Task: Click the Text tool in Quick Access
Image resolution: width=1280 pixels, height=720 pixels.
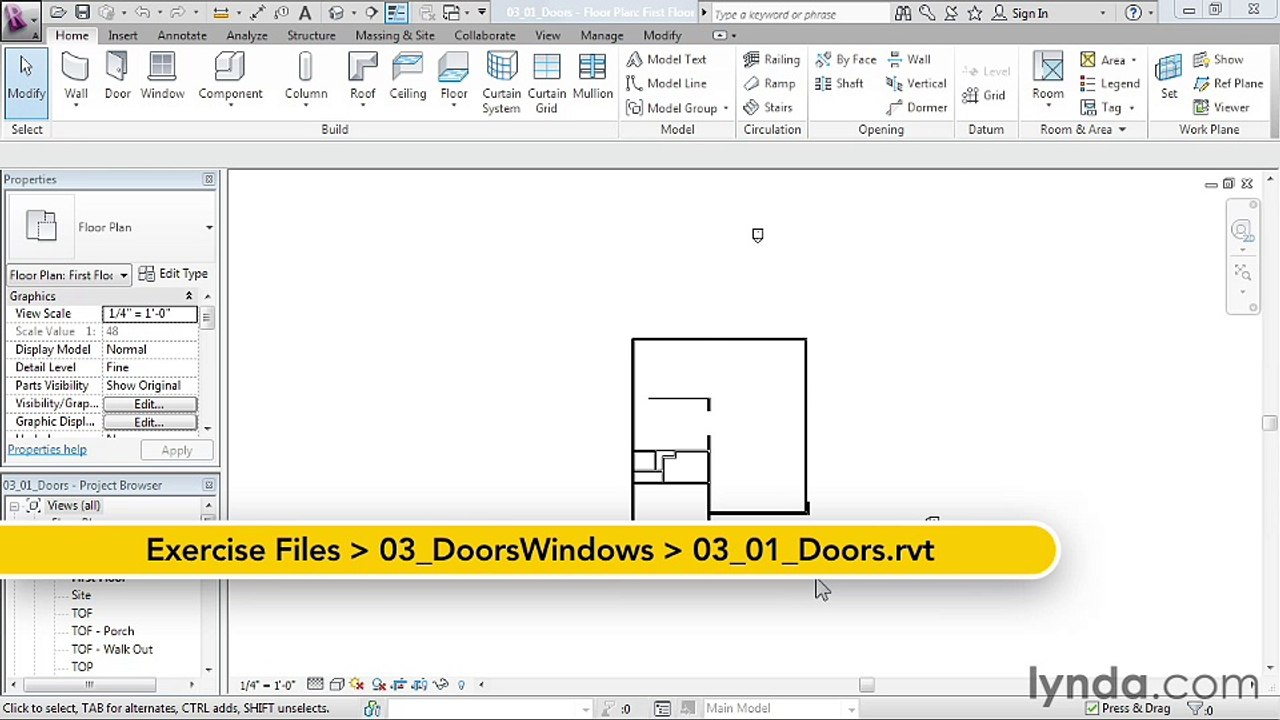Action: (x=305, y=13)
